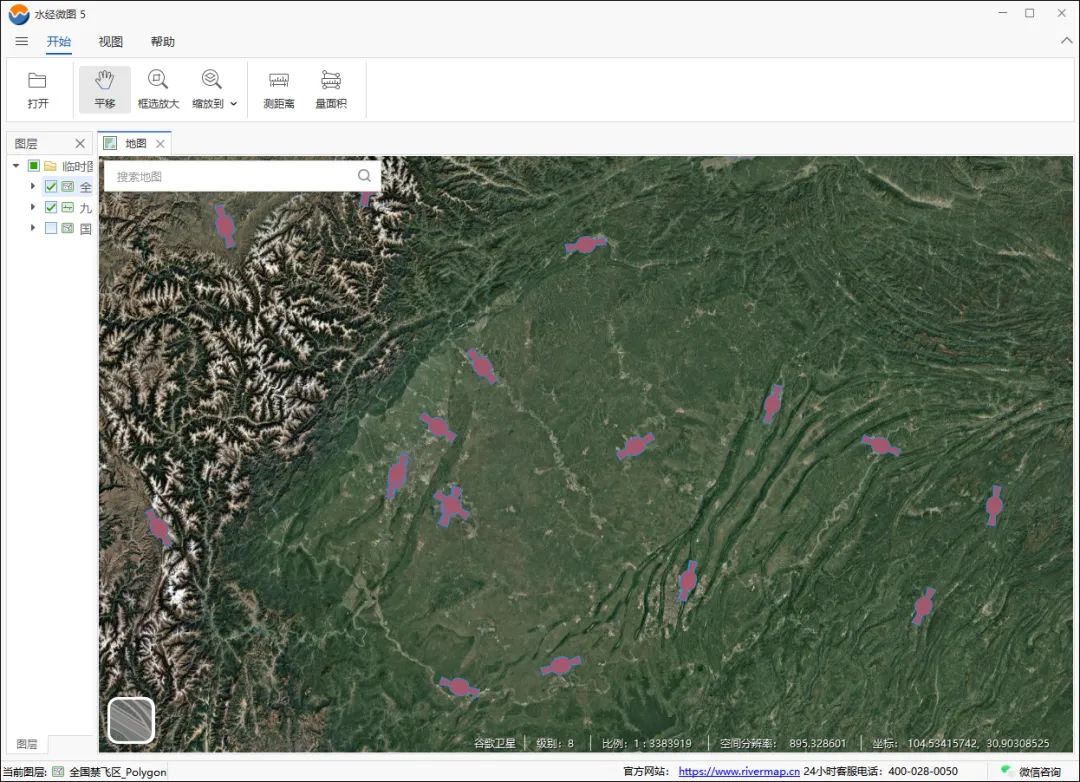The image size is (1080, 782).
Task: Click the 谷歌卫星 map source label
Action: pyautogui.click(x=495, y=743)
